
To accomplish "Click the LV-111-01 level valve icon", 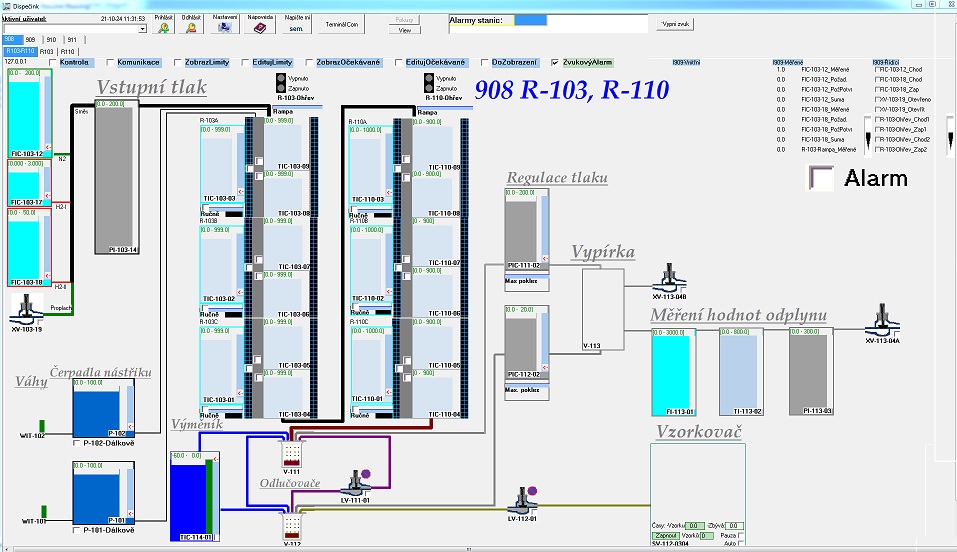I will pyautogui.click(x=356, y=481).
